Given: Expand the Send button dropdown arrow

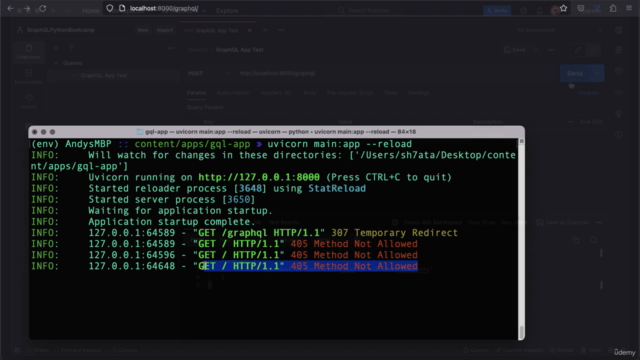Looking at the screenshot, I should point(598,73).
